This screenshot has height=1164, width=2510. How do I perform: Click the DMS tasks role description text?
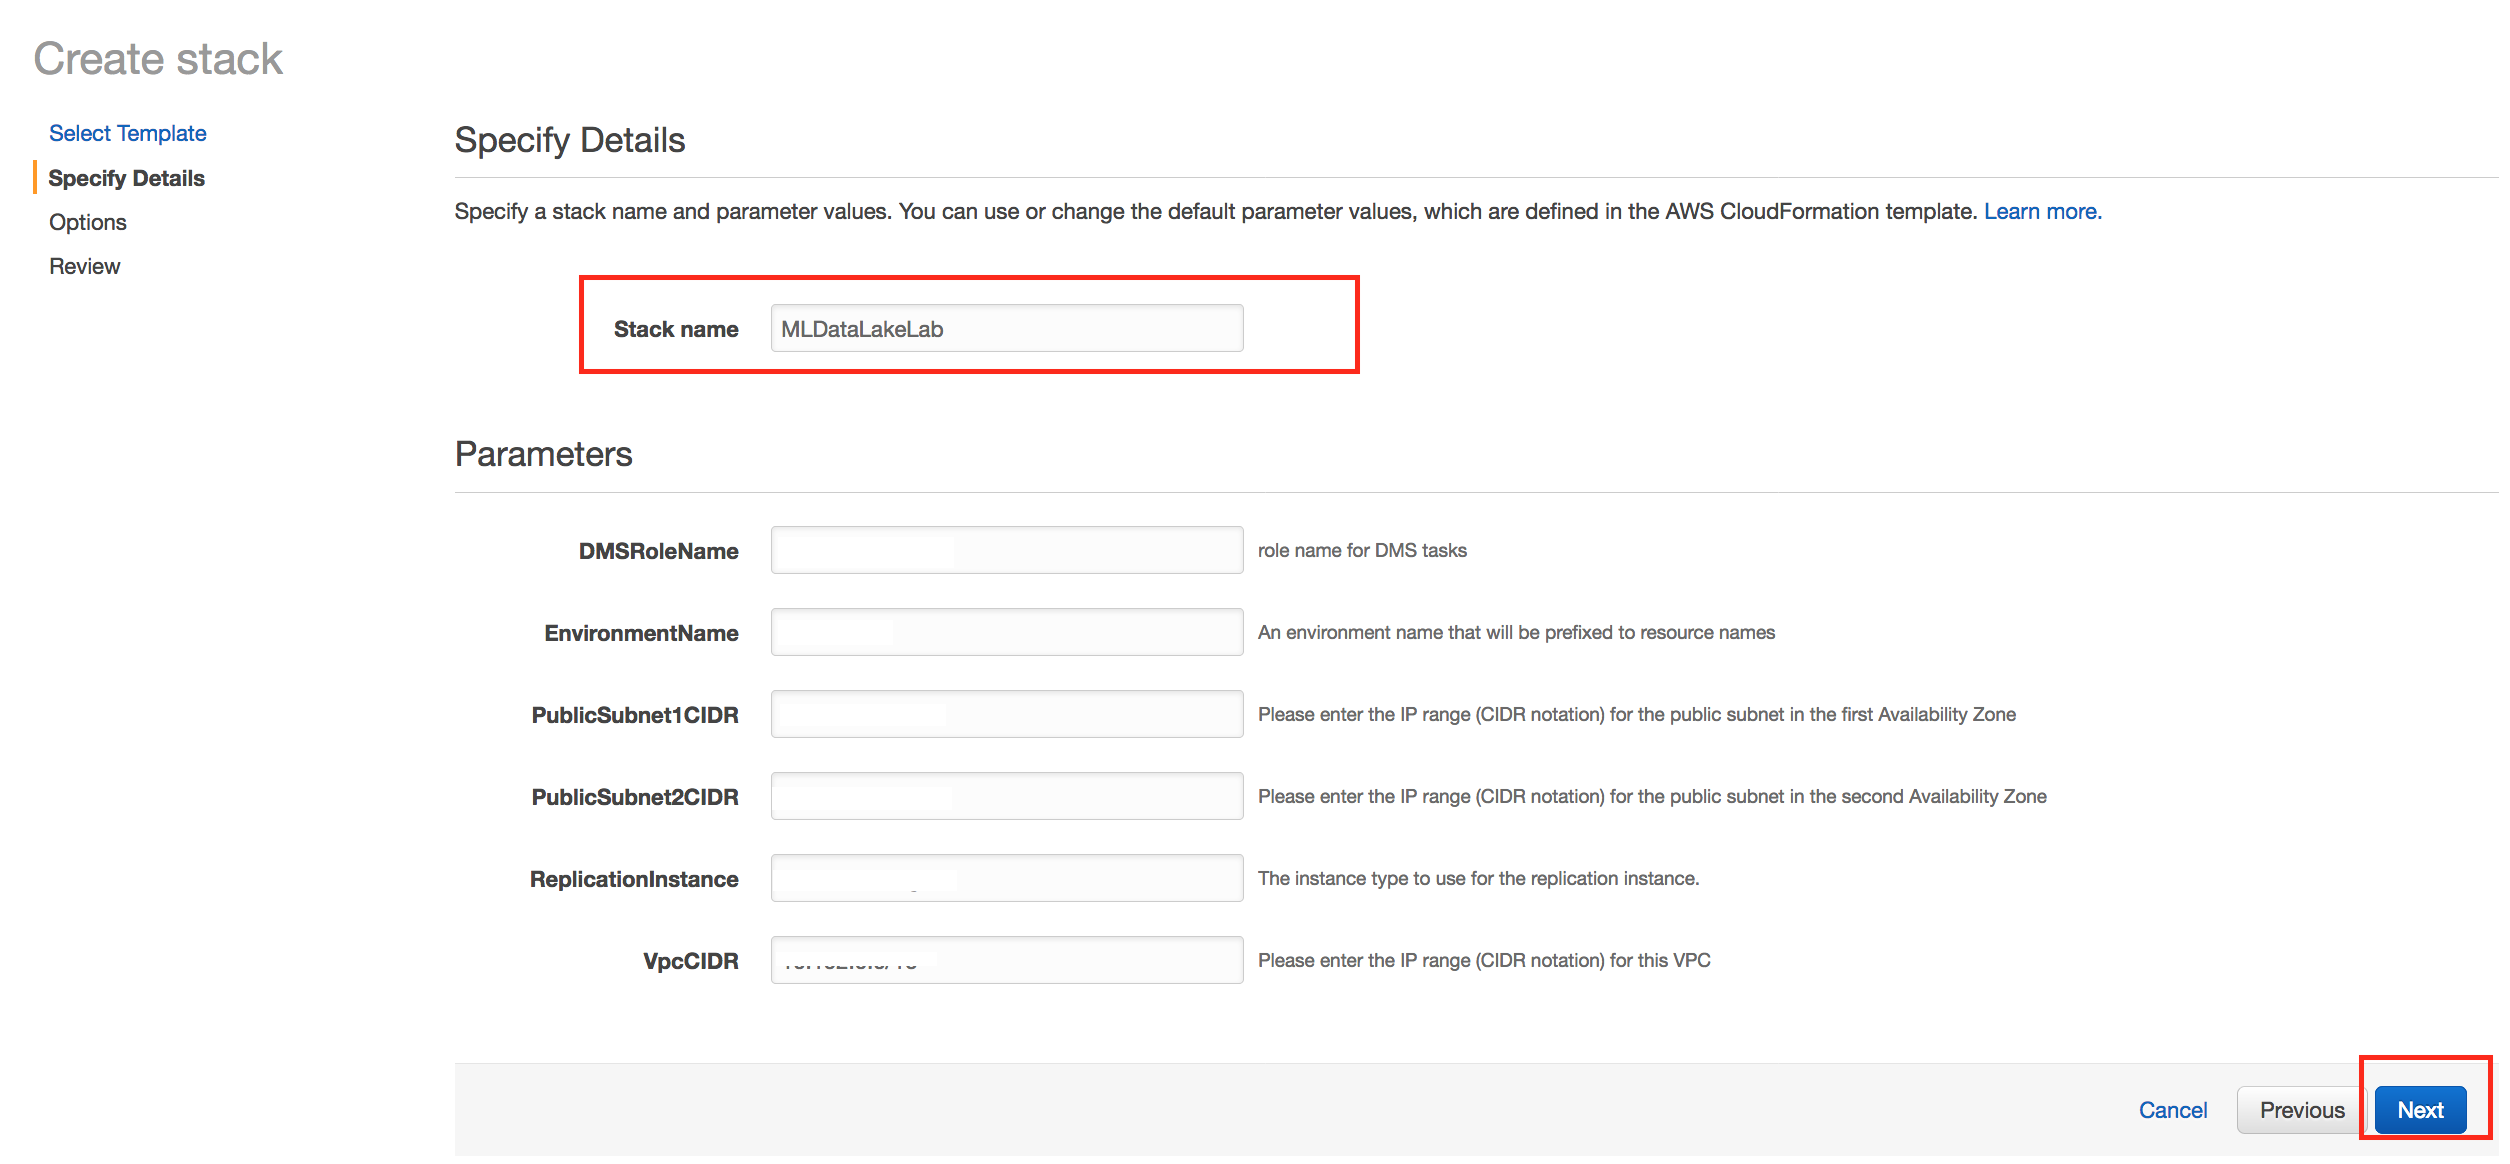pos(1361,551)
